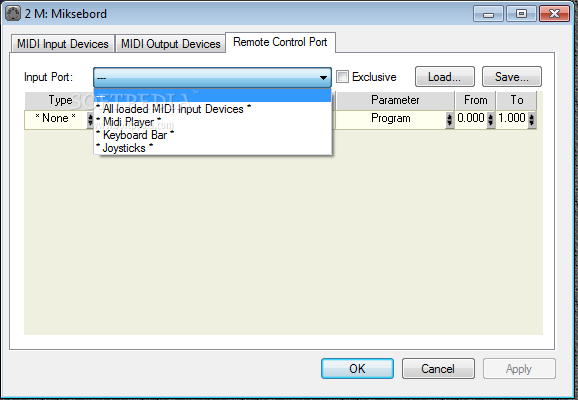Click the Cancel button
Screen dimensions: 578x400
(x=438, y=369)
